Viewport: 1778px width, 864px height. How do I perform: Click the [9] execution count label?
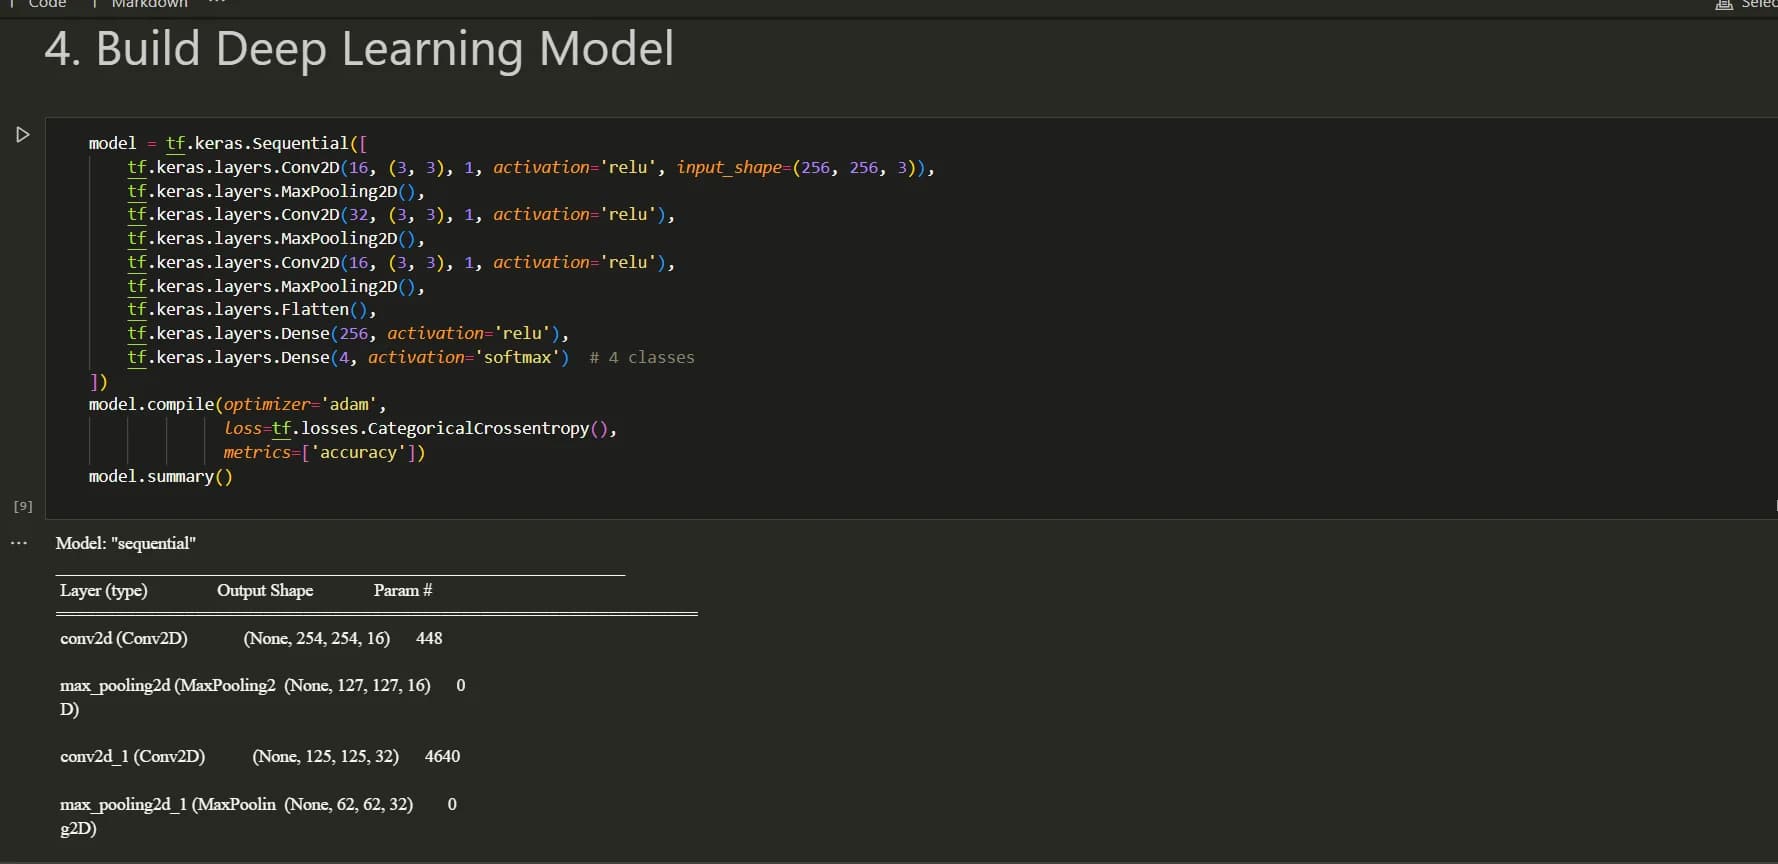(23, 506)
